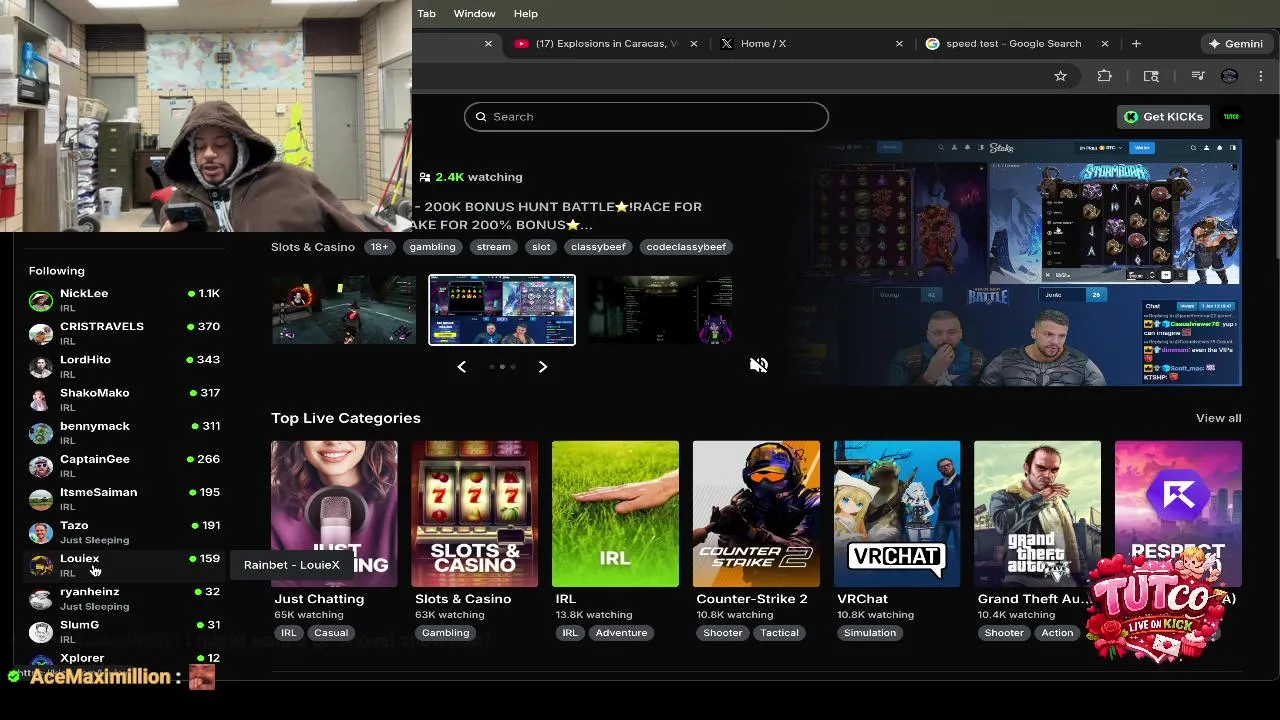Open the Counter-Strike 2 category card
Viewport: 1280px width, 720px height.
tap(756, 513)
